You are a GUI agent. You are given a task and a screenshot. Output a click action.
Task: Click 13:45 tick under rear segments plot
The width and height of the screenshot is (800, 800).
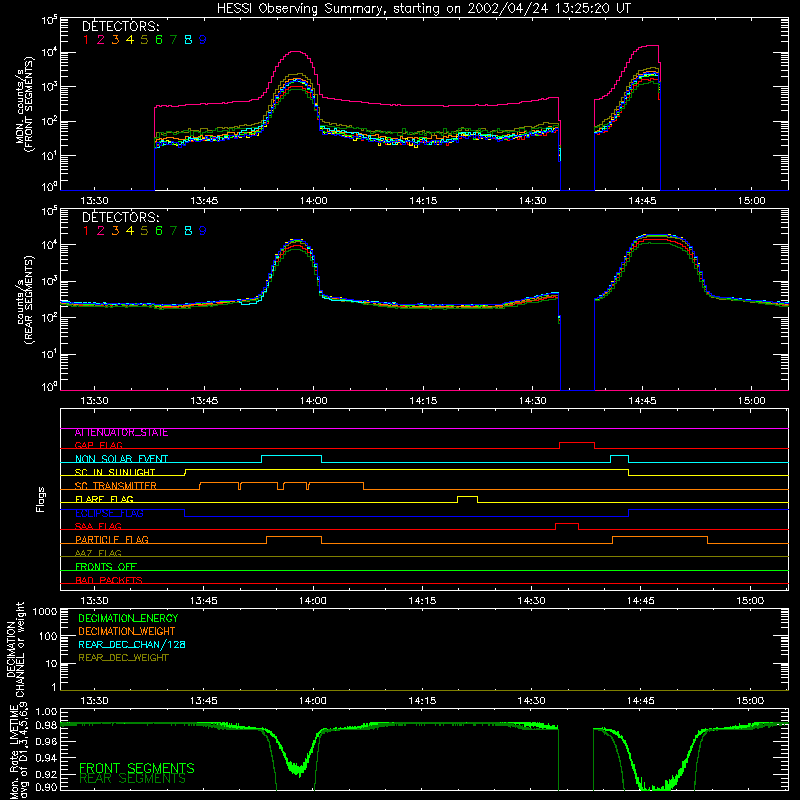pos(204,401)
